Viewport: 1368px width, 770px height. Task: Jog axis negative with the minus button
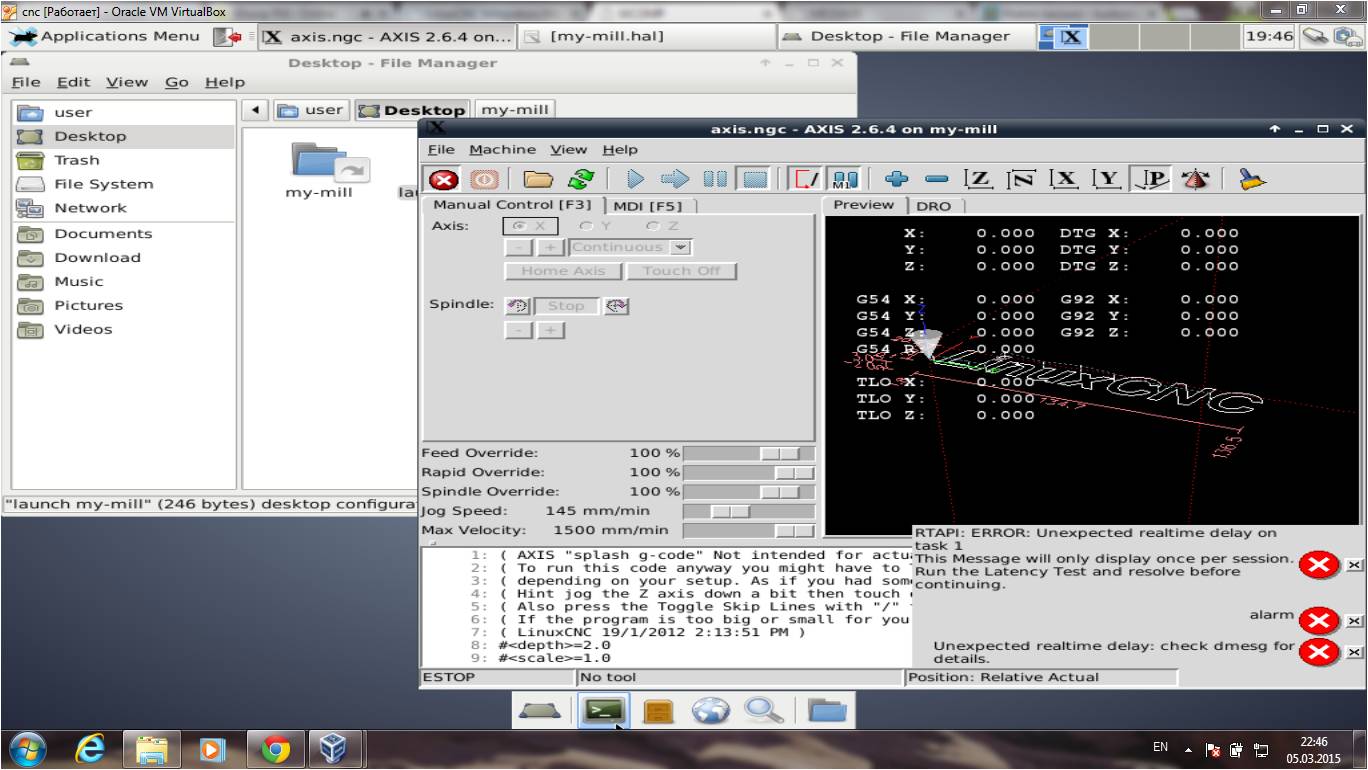click(518, 247)
